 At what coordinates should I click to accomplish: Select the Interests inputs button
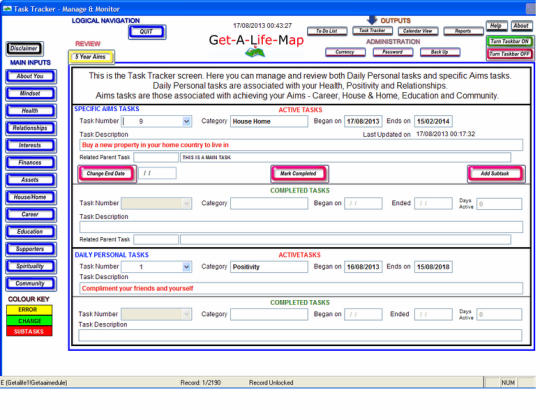click(31, 145)
